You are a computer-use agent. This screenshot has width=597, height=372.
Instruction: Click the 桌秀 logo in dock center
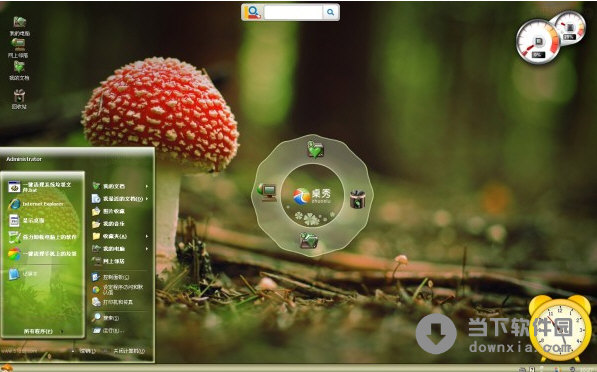[x=312, y=196]
